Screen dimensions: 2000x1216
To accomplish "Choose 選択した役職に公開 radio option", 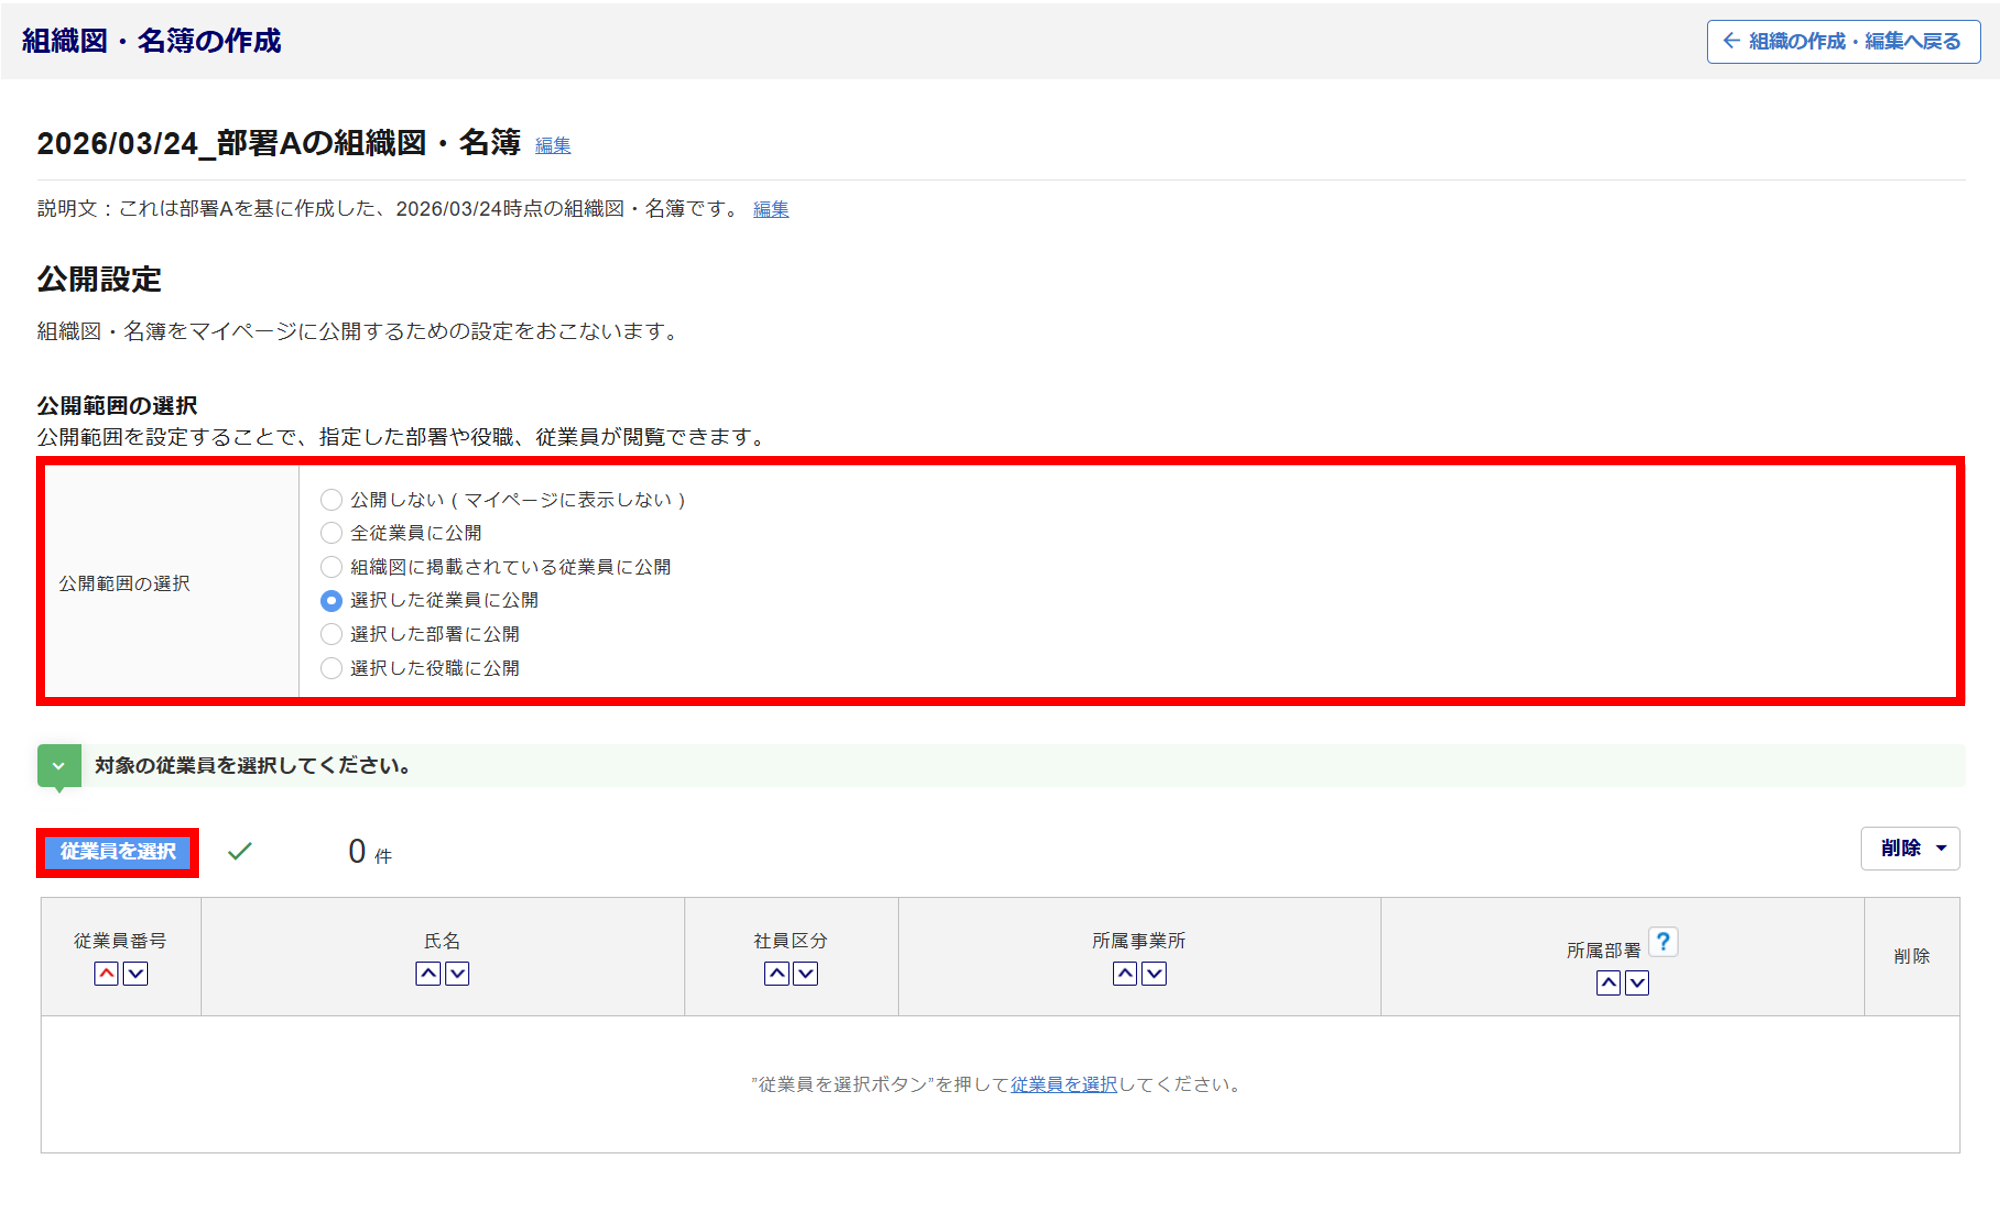I will pos(331,668).
